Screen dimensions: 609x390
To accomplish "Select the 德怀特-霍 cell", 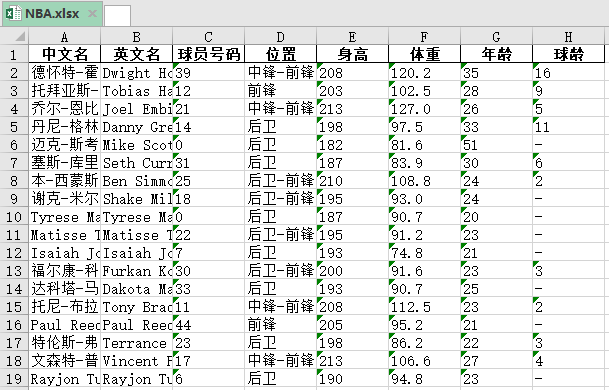I will click(64, 73).
